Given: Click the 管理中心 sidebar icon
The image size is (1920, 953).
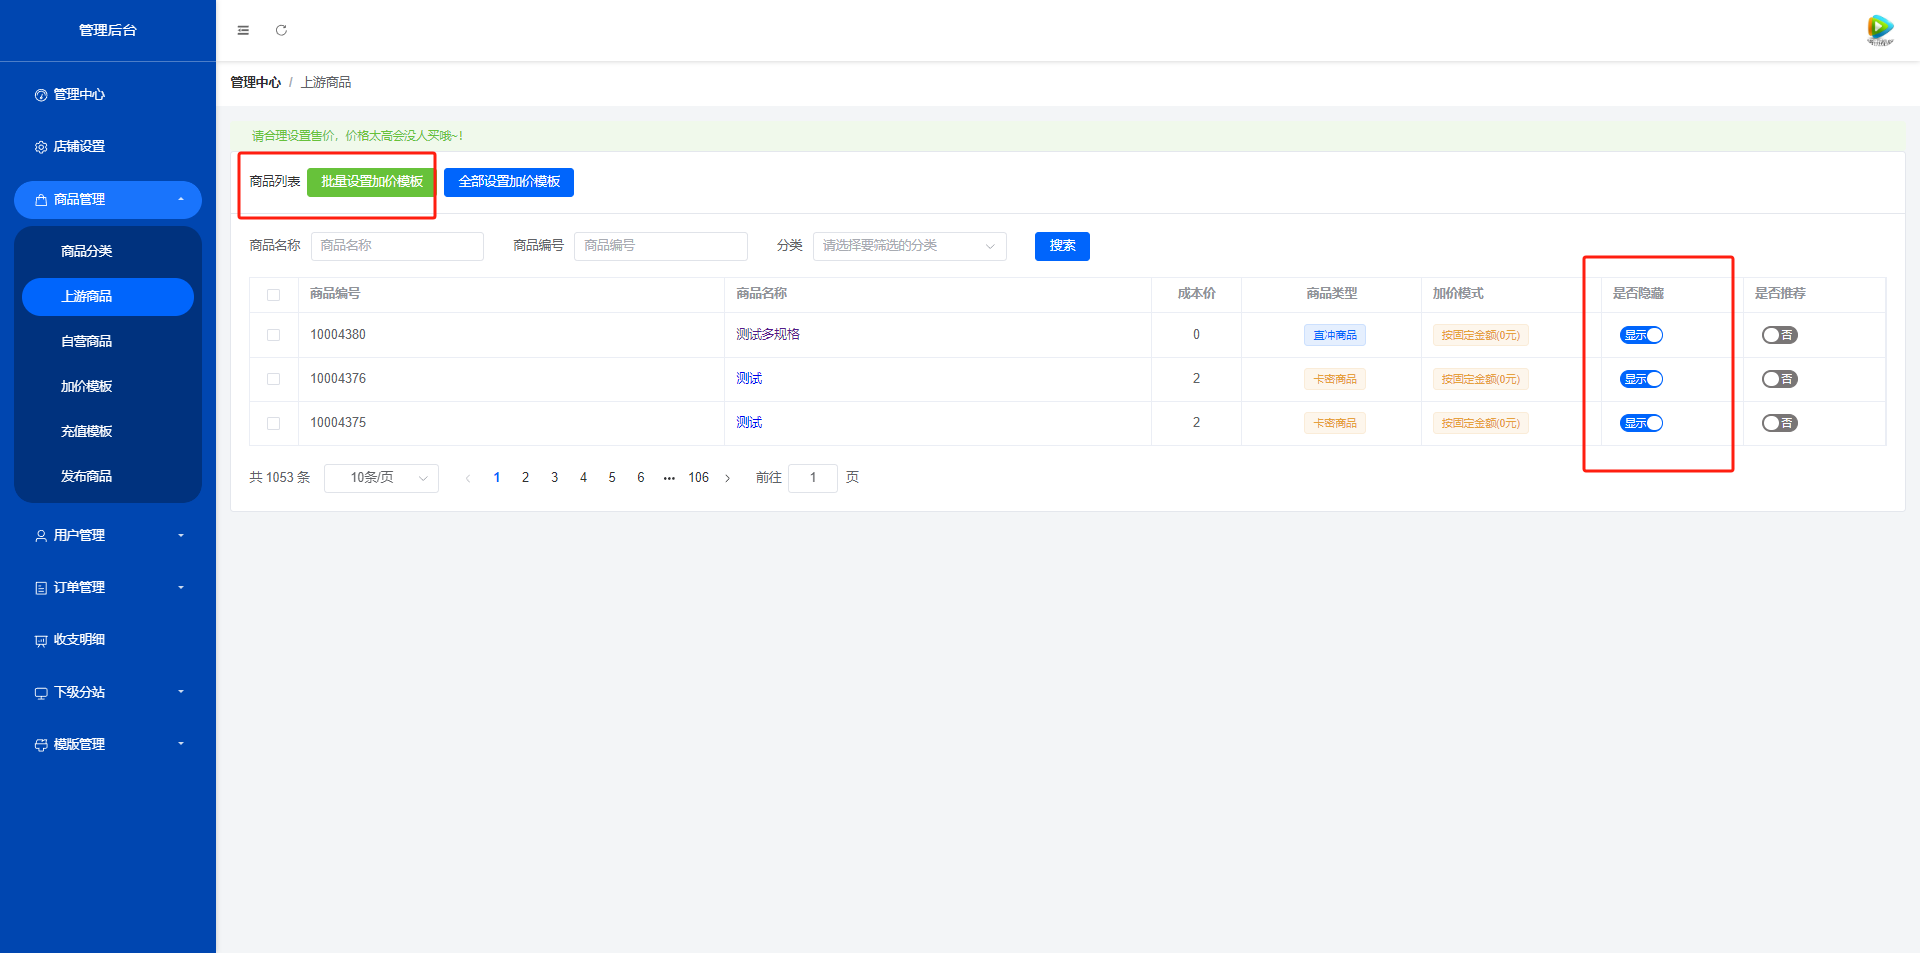Looking at the screenshot, I should point(41,95).
